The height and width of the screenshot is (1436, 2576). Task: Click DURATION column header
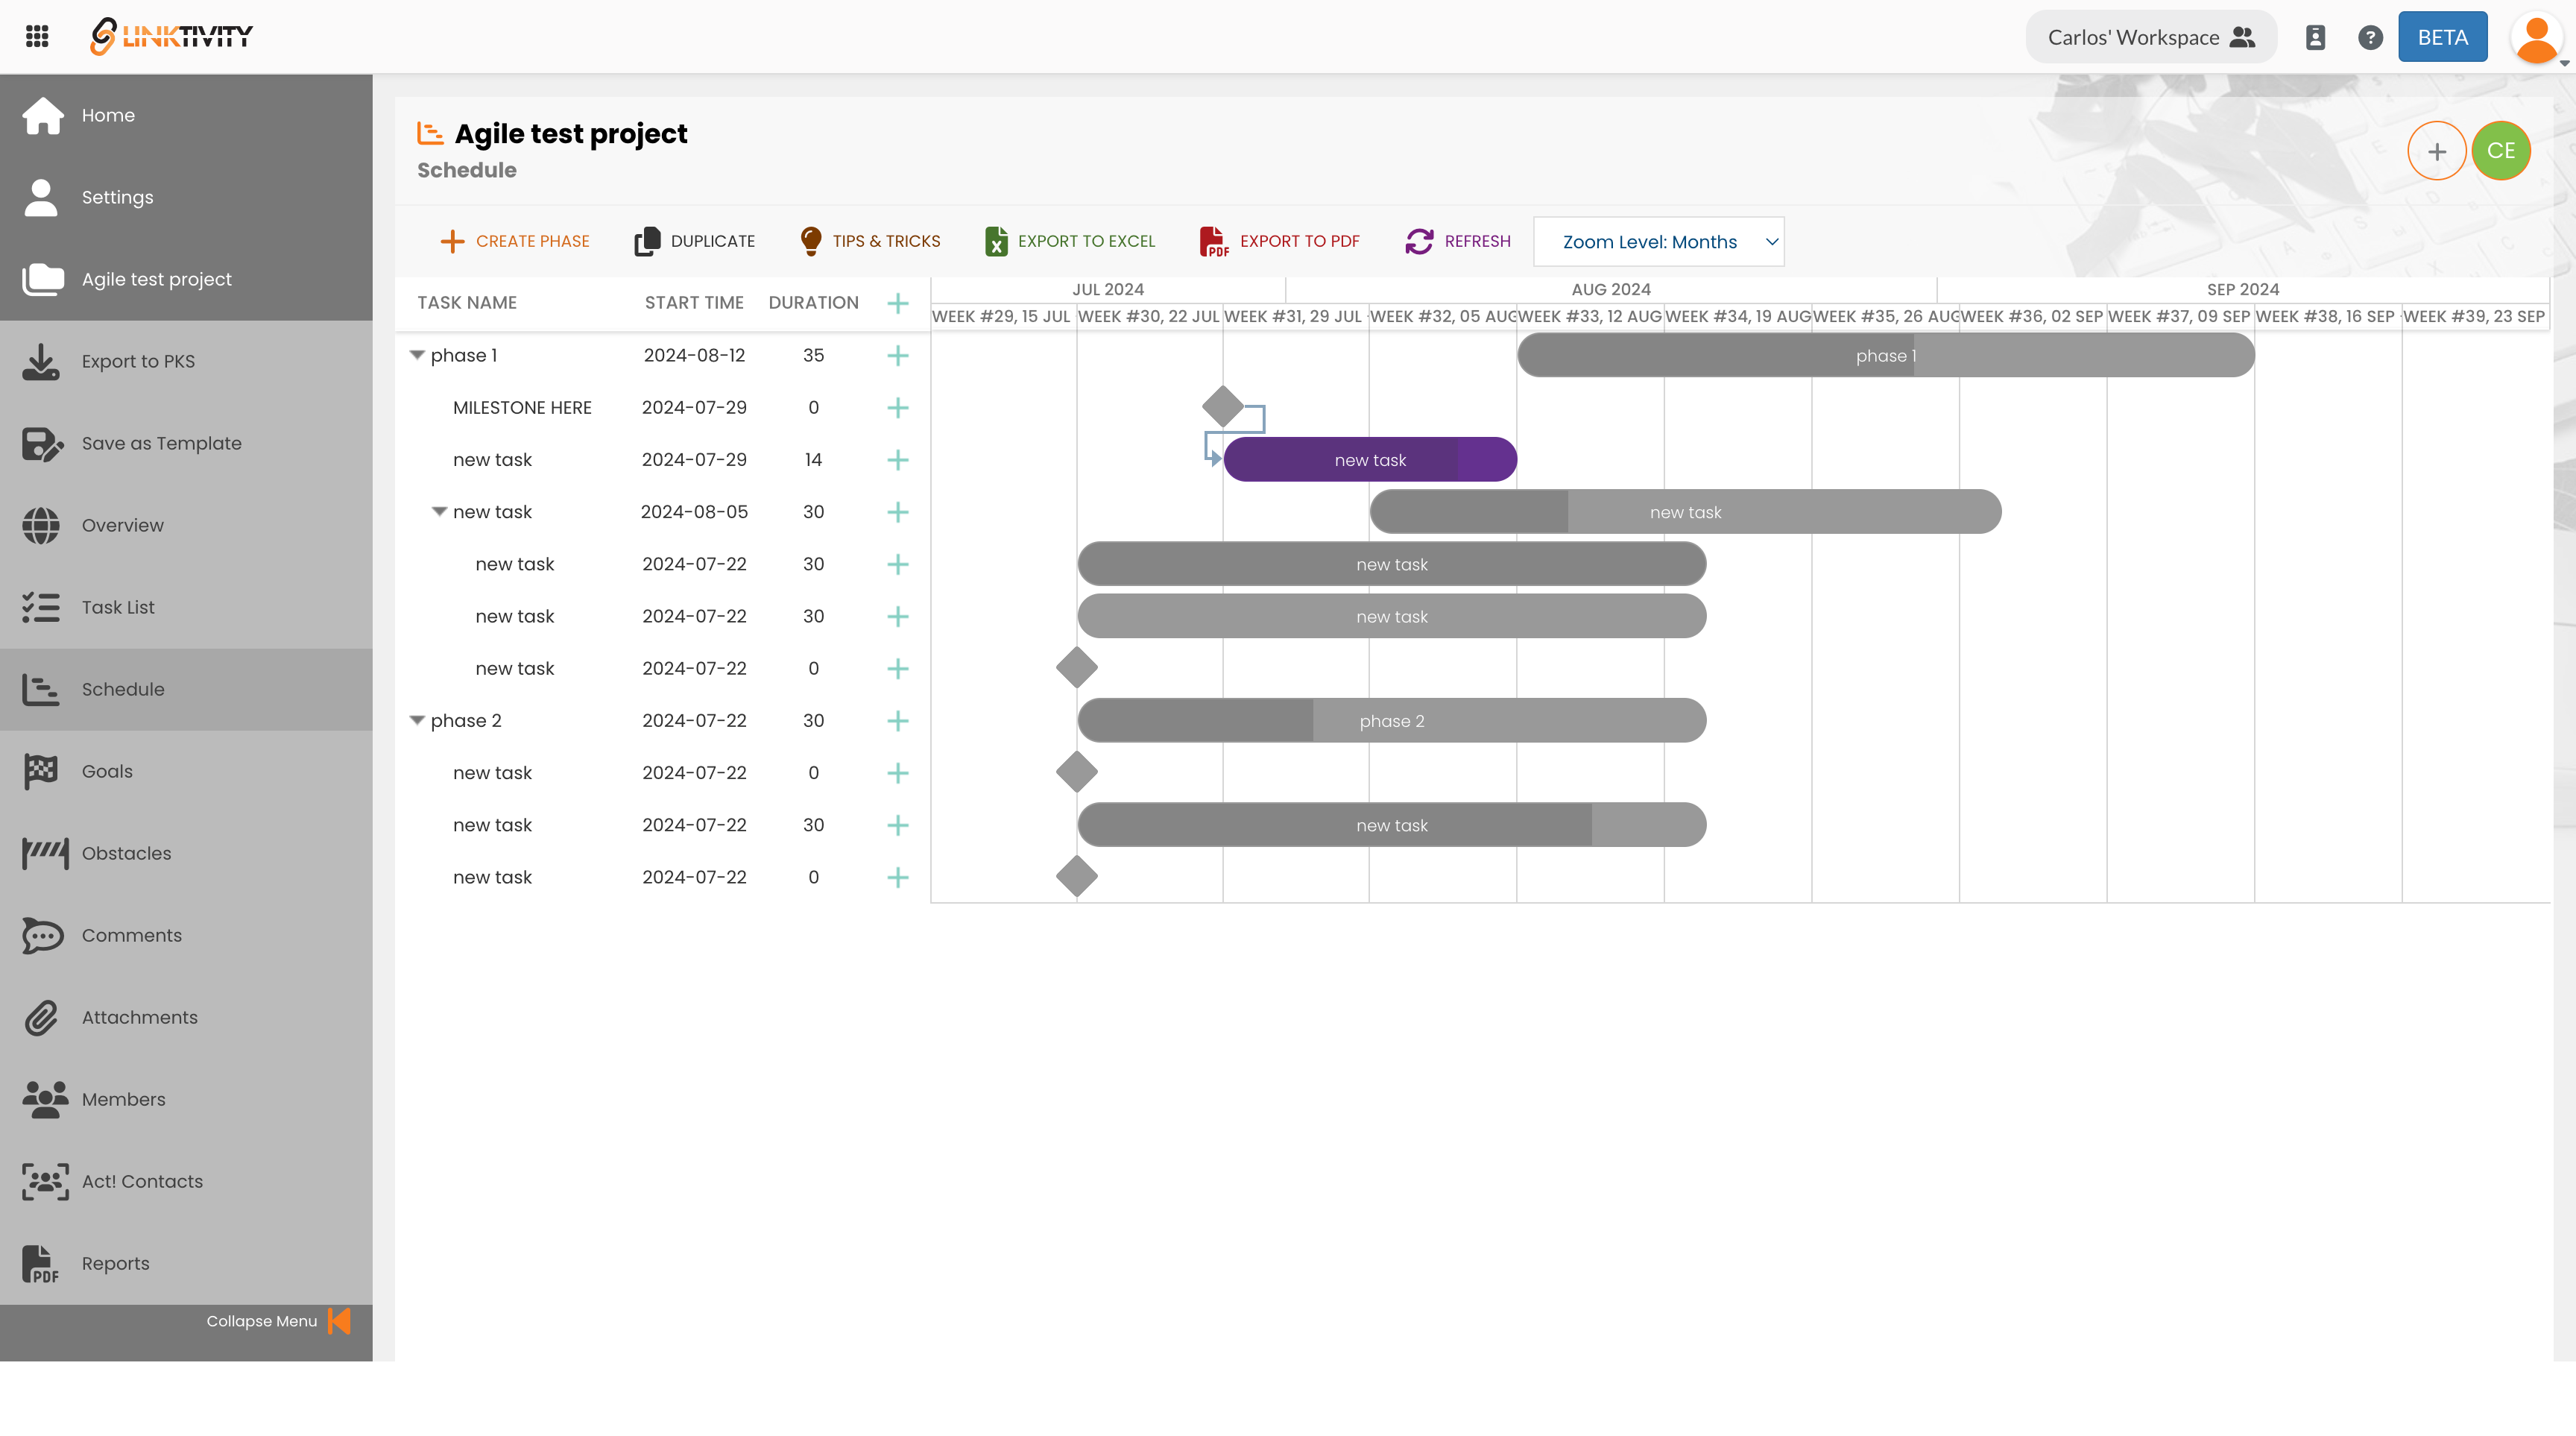813,303
